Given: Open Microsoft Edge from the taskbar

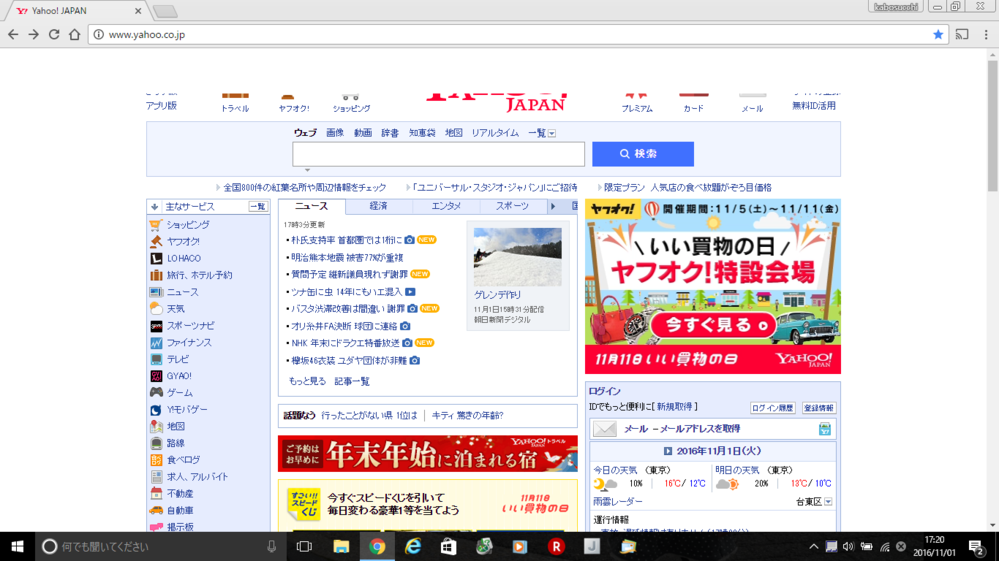Looking at the screenshot, I should pyautogui.click(x=412, y=546).
